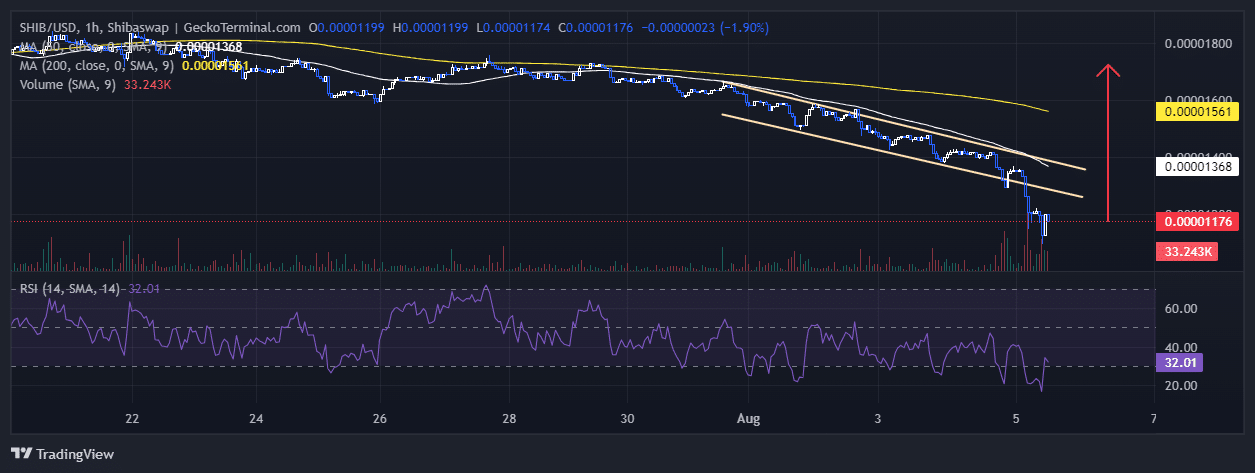Click the yellow 200 MA line on chart
This screenshot has height=473, width=1255.
(700, 75)
